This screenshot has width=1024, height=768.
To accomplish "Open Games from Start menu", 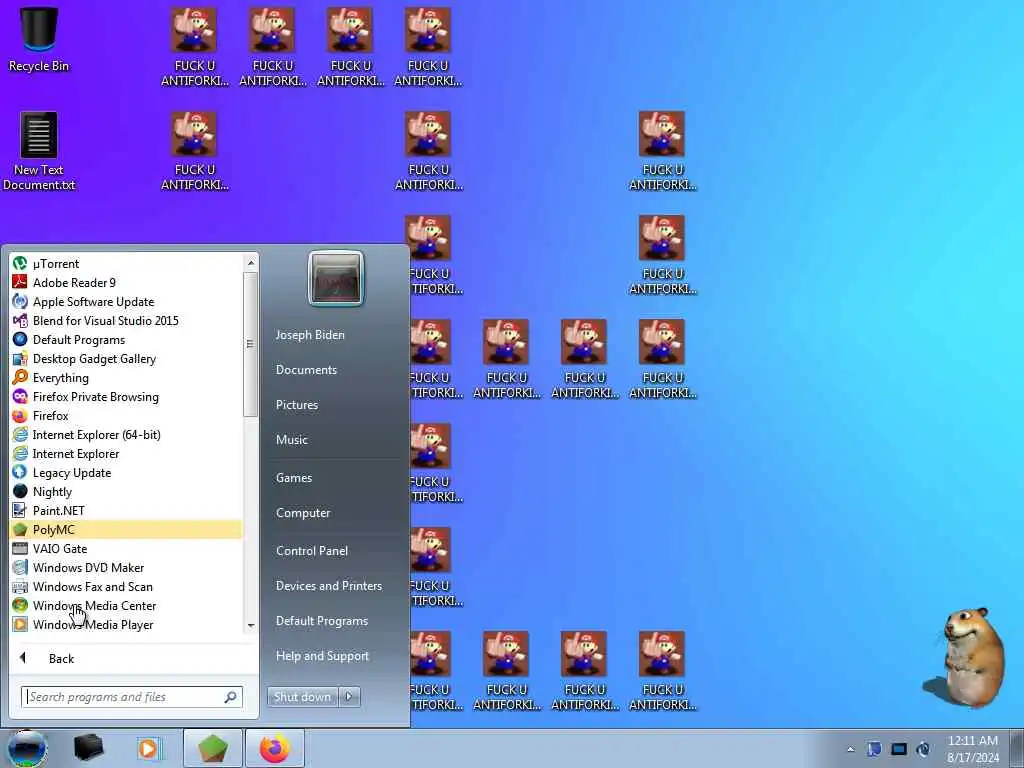I will point(294,478).
